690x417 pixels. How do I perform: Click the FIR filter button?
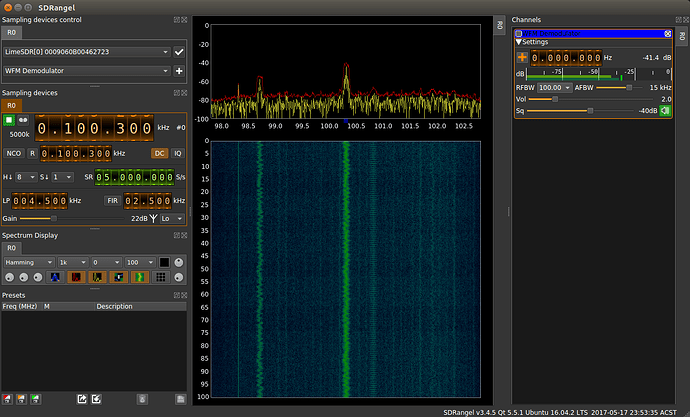coord(112,200)
